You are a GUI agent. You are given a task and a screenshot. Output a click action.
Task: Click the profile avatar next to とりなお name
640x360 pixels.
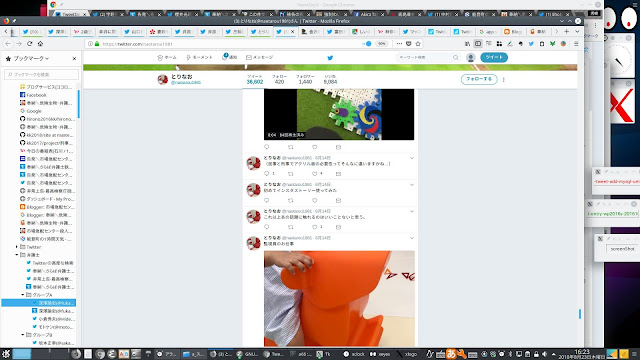click(163, 80)
